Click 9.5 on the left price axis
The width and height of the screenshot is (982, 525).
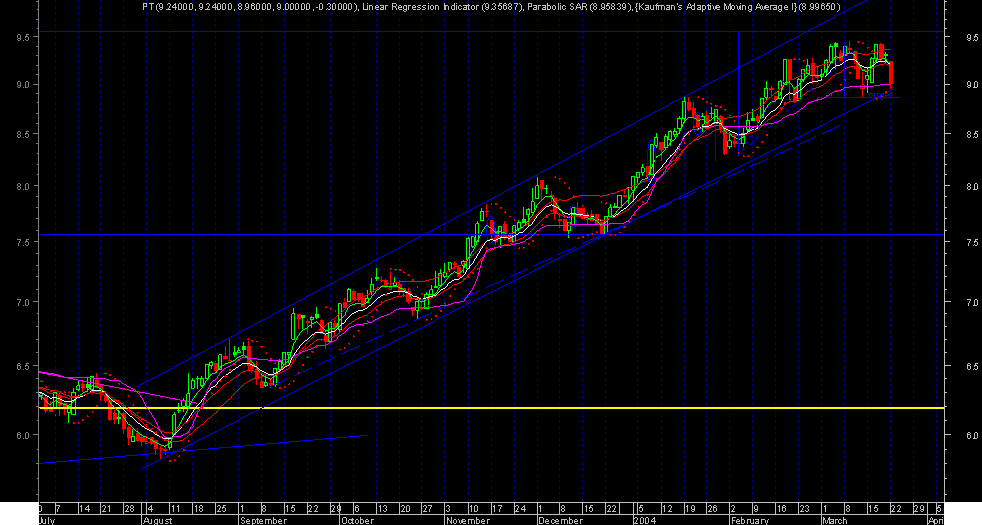pos(23,37)
